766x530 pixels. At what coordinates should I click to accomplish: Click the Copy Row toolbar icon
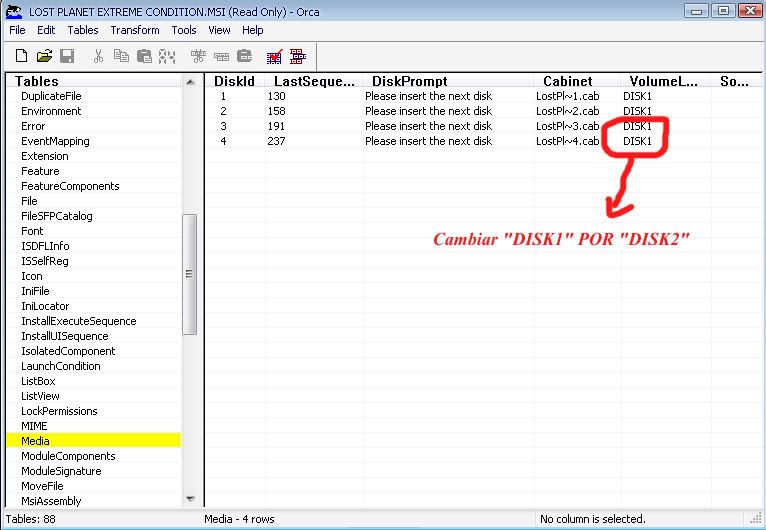click(221, 56)
